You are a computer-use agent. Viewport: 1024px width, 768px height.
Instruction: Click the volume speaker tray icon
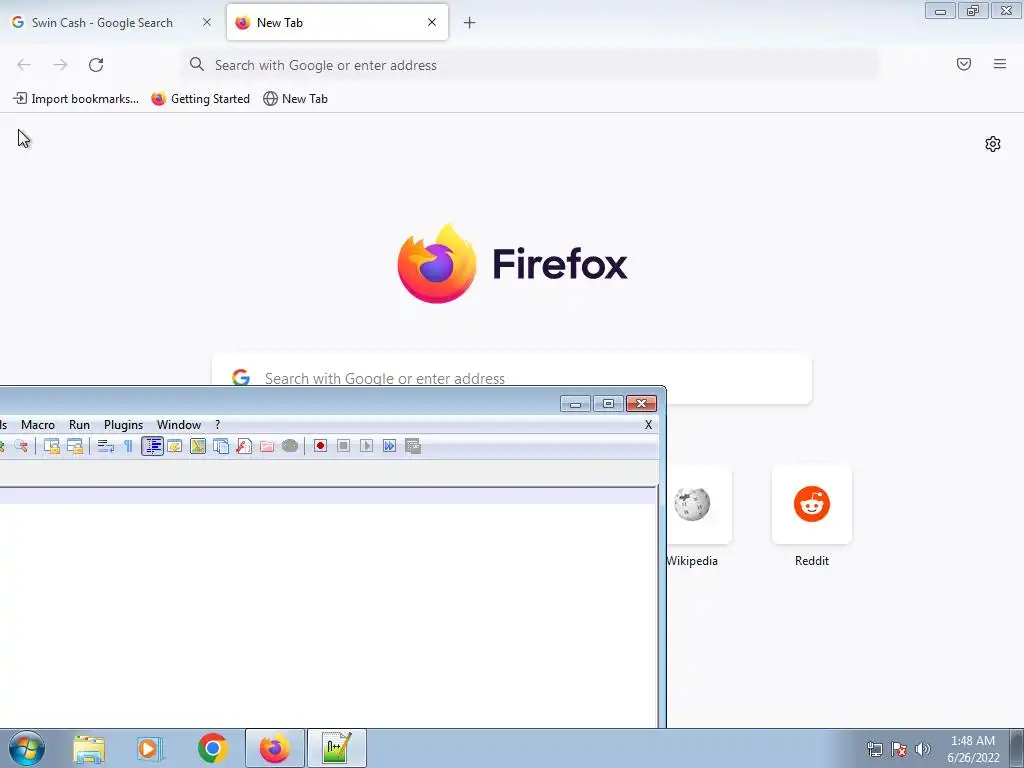point(922,749)
